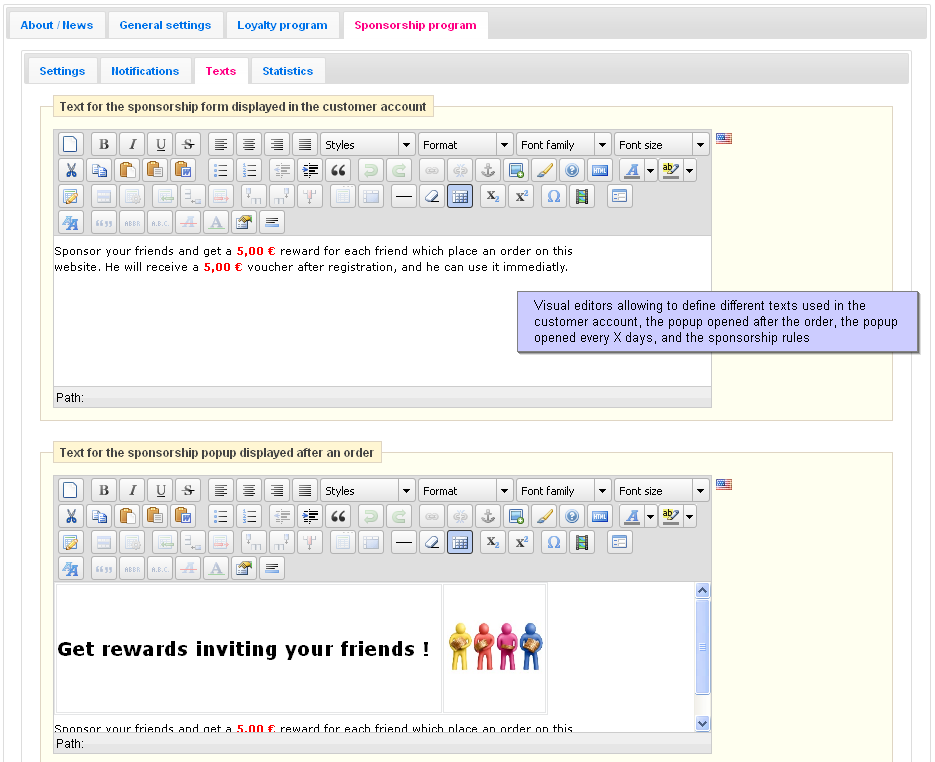
Task: Switch to the Statistics sub-tab
Action: pyautogui.click(x=287, y=71)
